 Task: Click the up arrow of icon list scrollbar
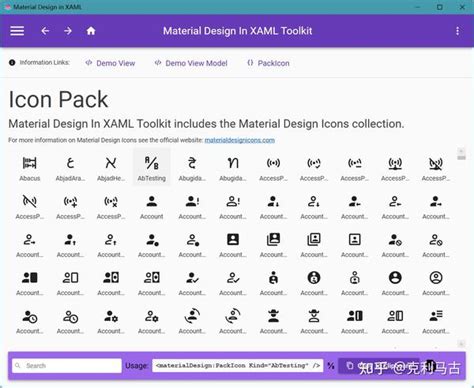461,151
